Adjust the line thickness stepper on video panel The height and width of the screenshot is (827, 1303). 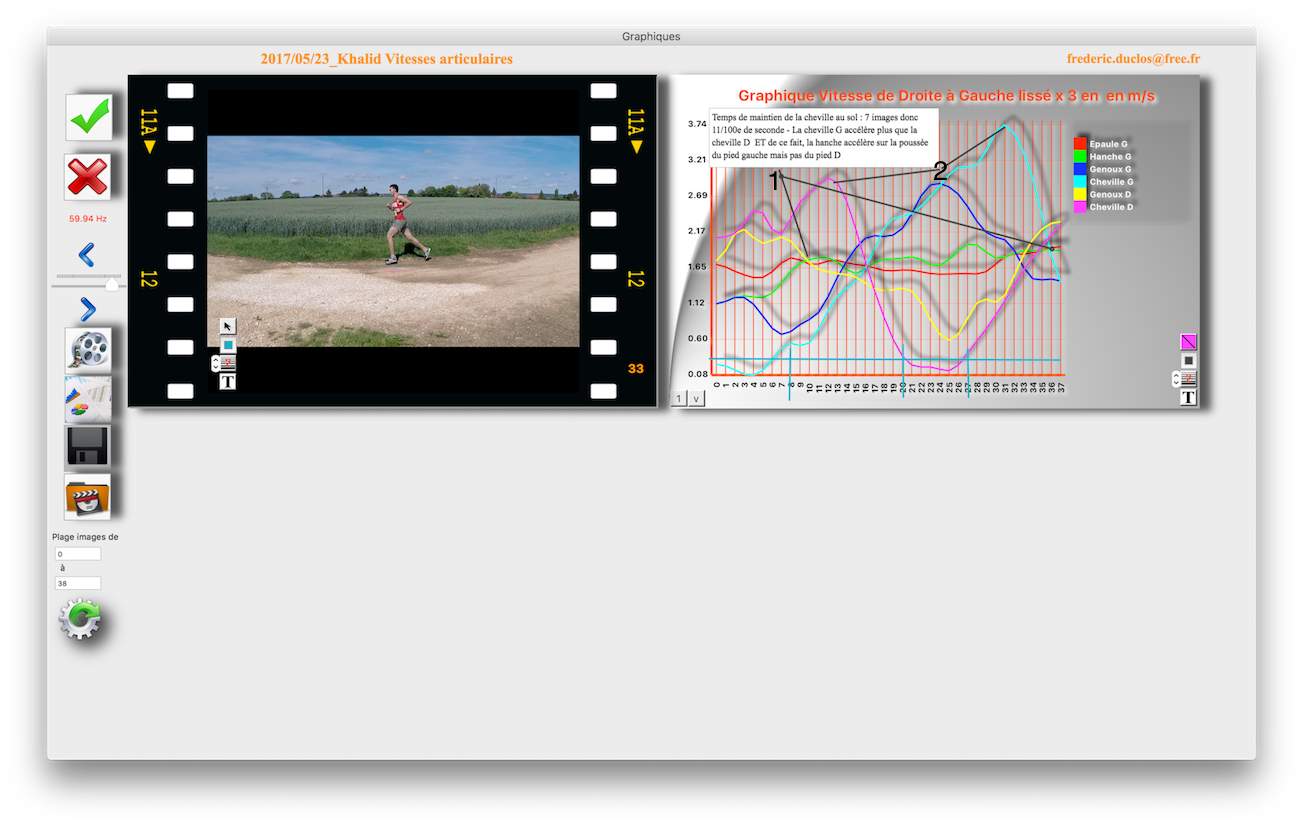click(x=215, y=364)
